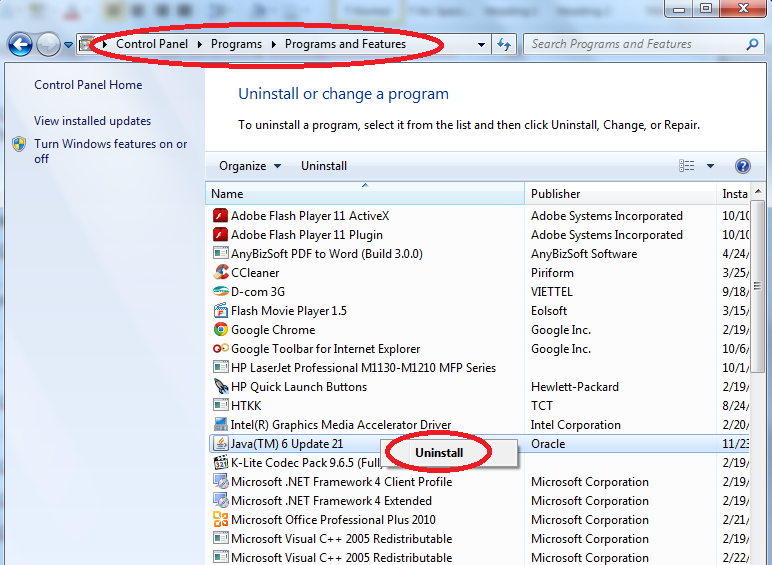Click the HP Quick Launch Buttons icon
The width and height of the screenshot is (772, 565).
point(220,387)
